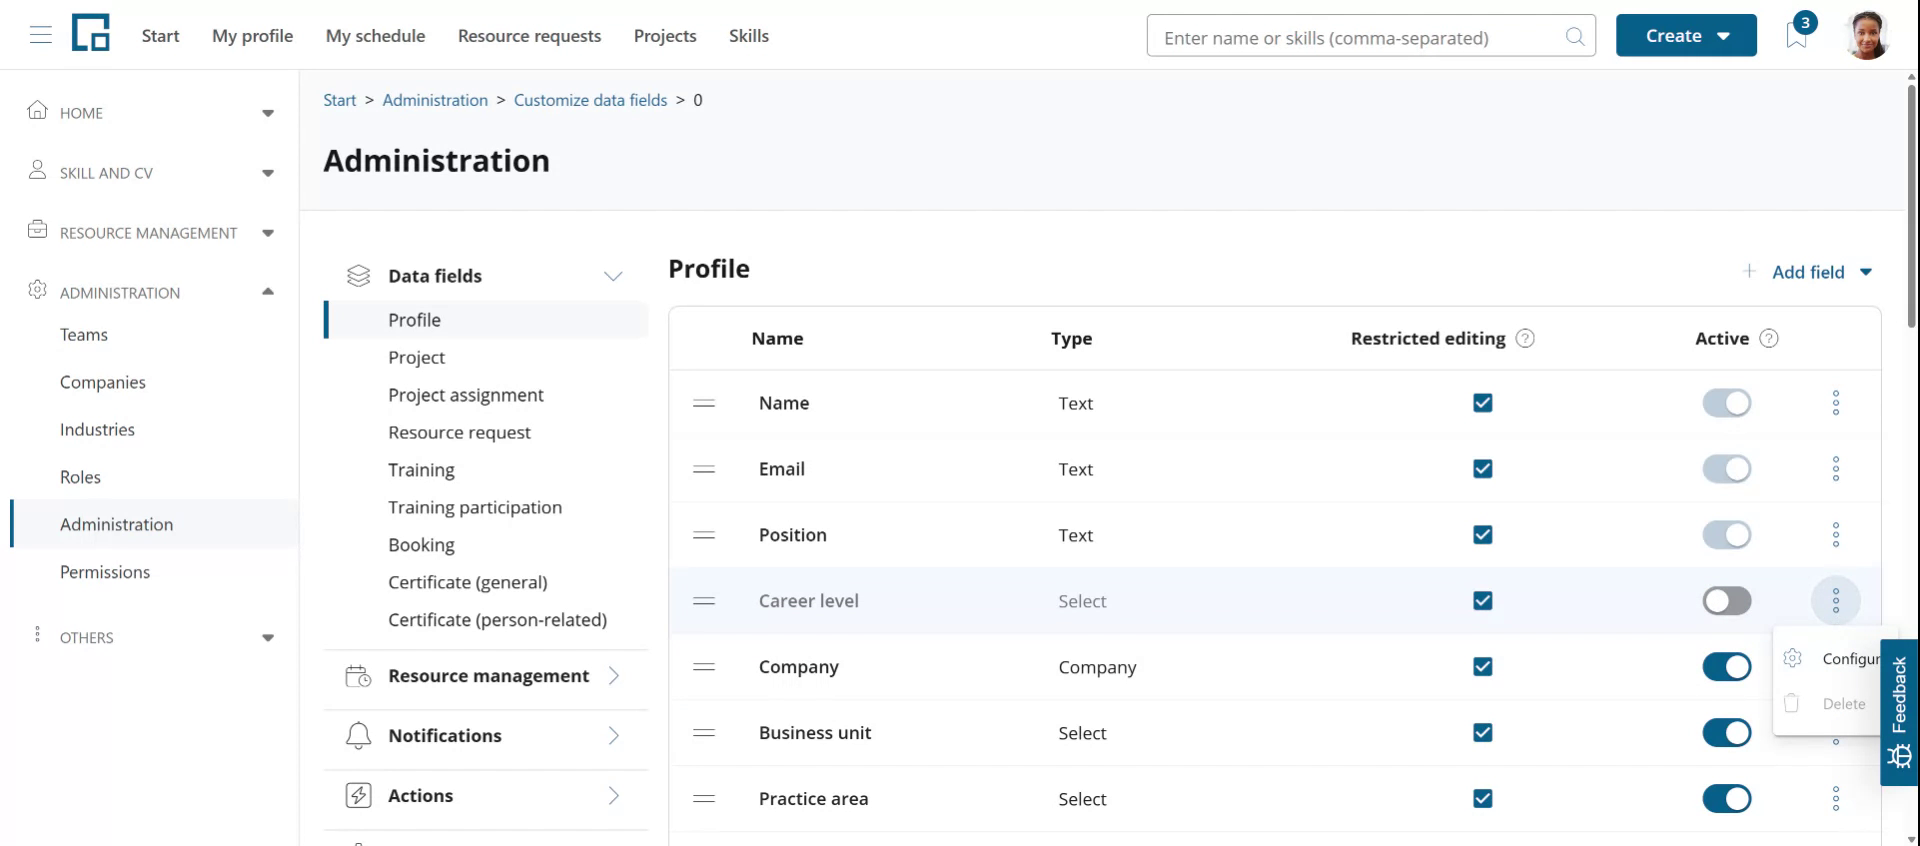Viewport: 1920px width, 846px height.
Task: Open the Add field dropdown
Action: [x=1808, y=272]
